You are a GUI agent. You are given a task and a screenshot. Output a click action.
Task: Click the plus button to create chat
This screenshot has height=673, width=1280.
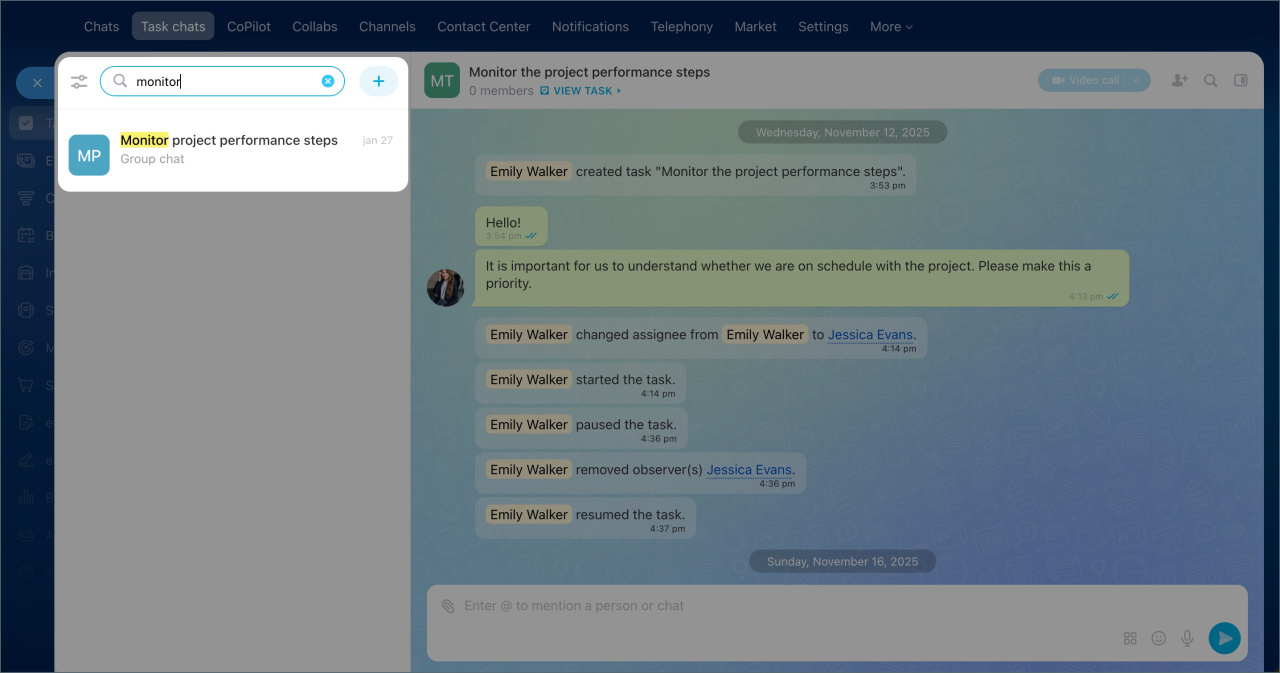point(378,81)
